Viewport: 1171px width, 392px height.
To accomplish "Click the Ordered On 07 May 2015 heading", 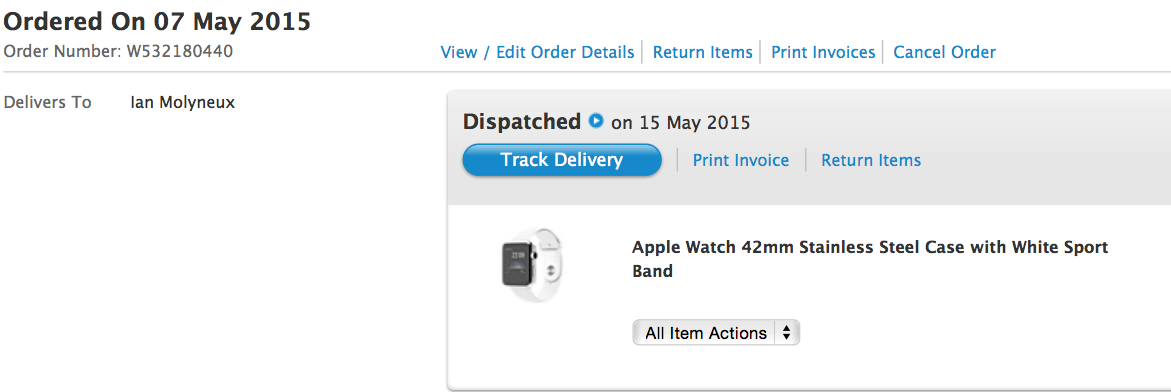I will [x=157, y=21].
